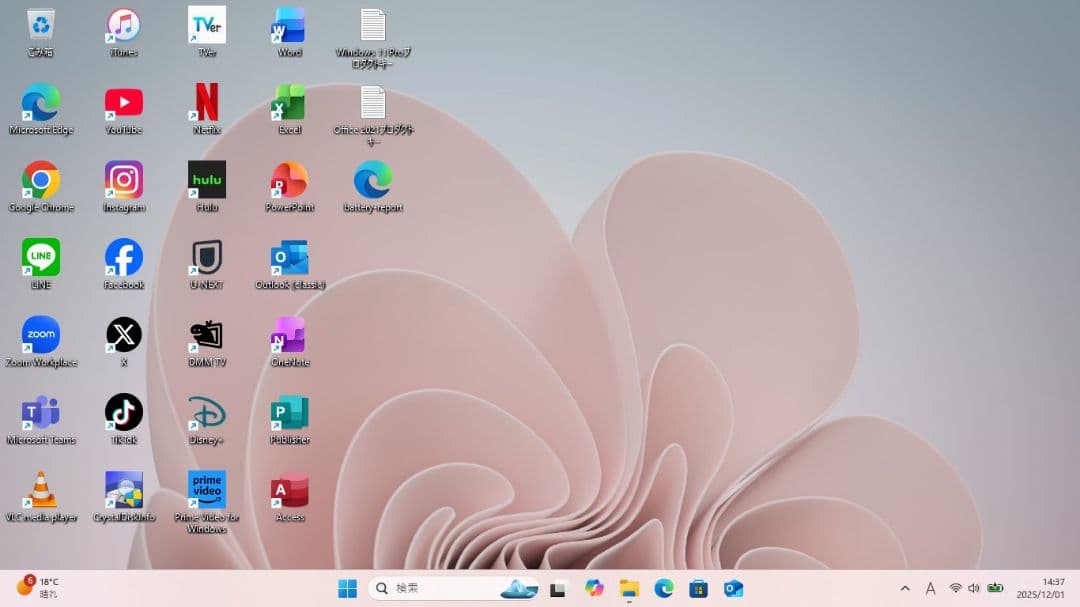Select the TikTok desktop shortcut

[x=124, y=412]
